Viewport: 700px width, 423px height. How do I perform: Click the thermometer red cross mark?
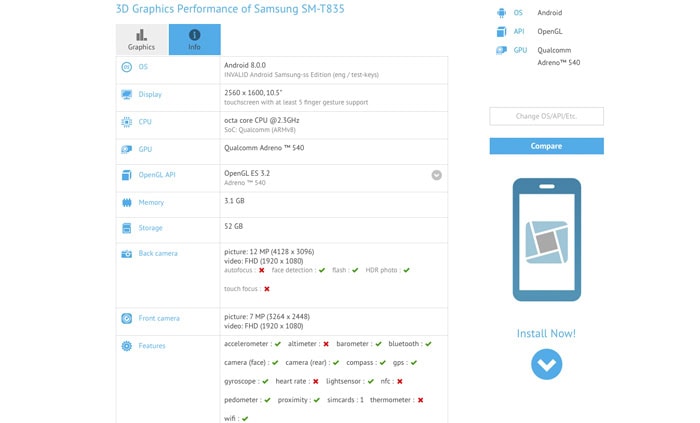click(x=421, y=400)
